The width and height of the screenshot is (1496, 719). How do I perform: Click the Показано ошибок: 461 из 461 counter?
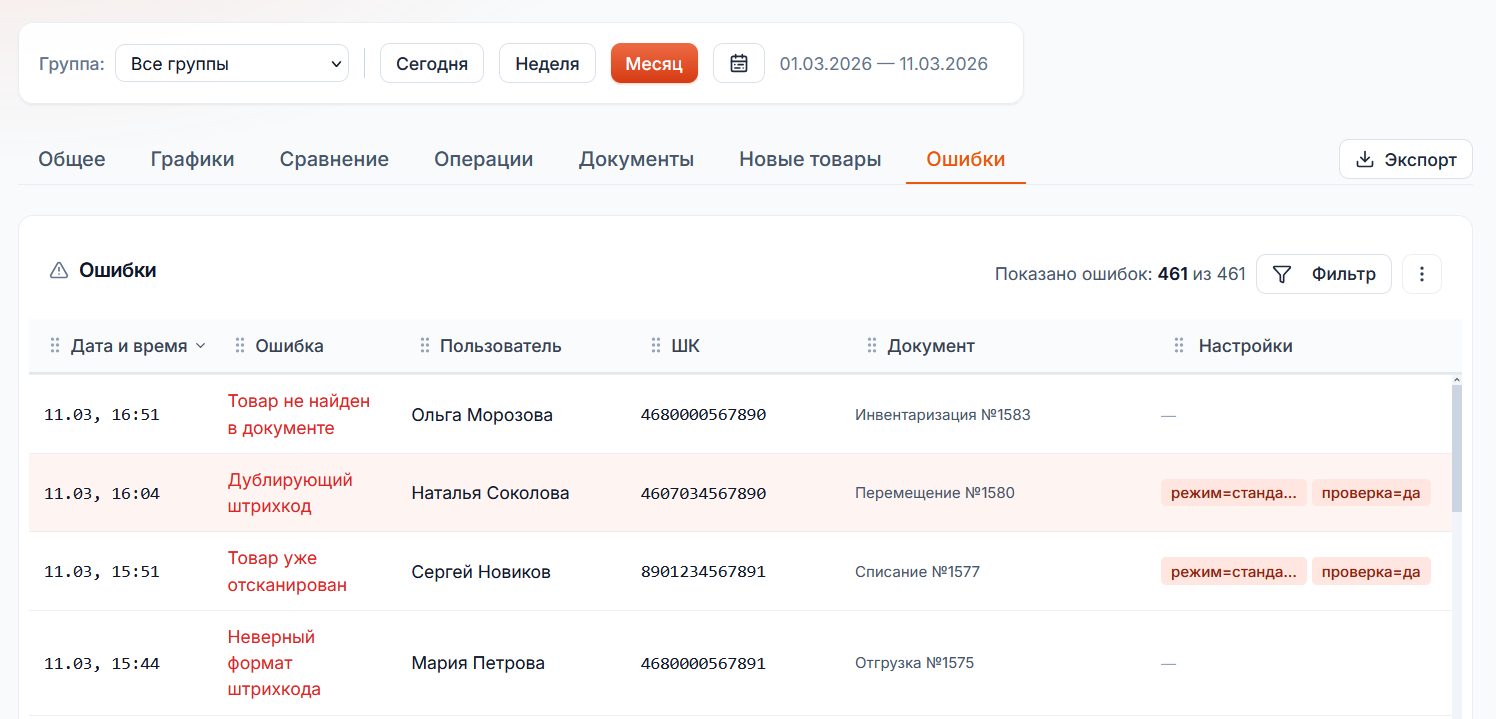[x=1120, y=274]
